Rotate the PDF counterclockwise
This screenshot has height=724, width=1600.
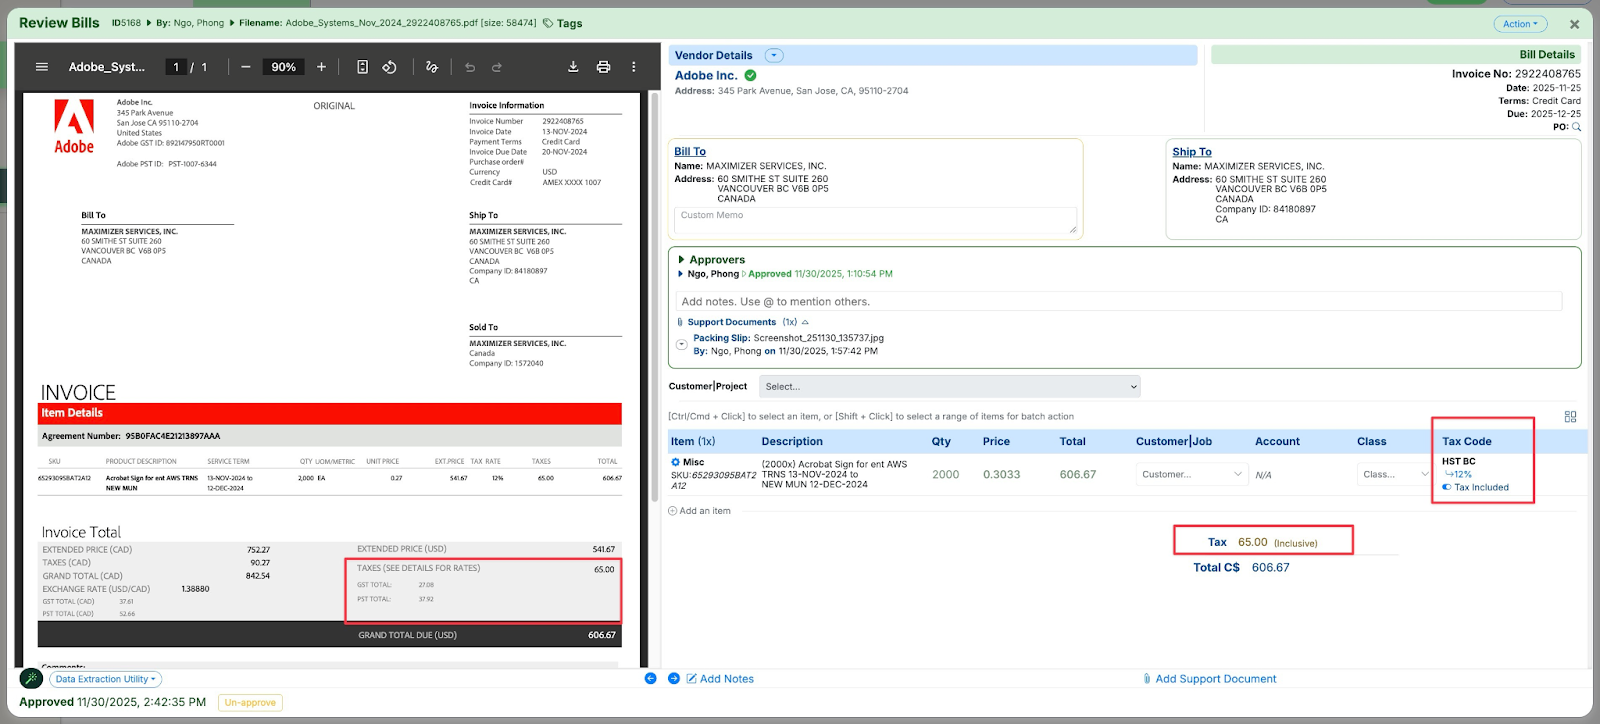pos(390,67)
